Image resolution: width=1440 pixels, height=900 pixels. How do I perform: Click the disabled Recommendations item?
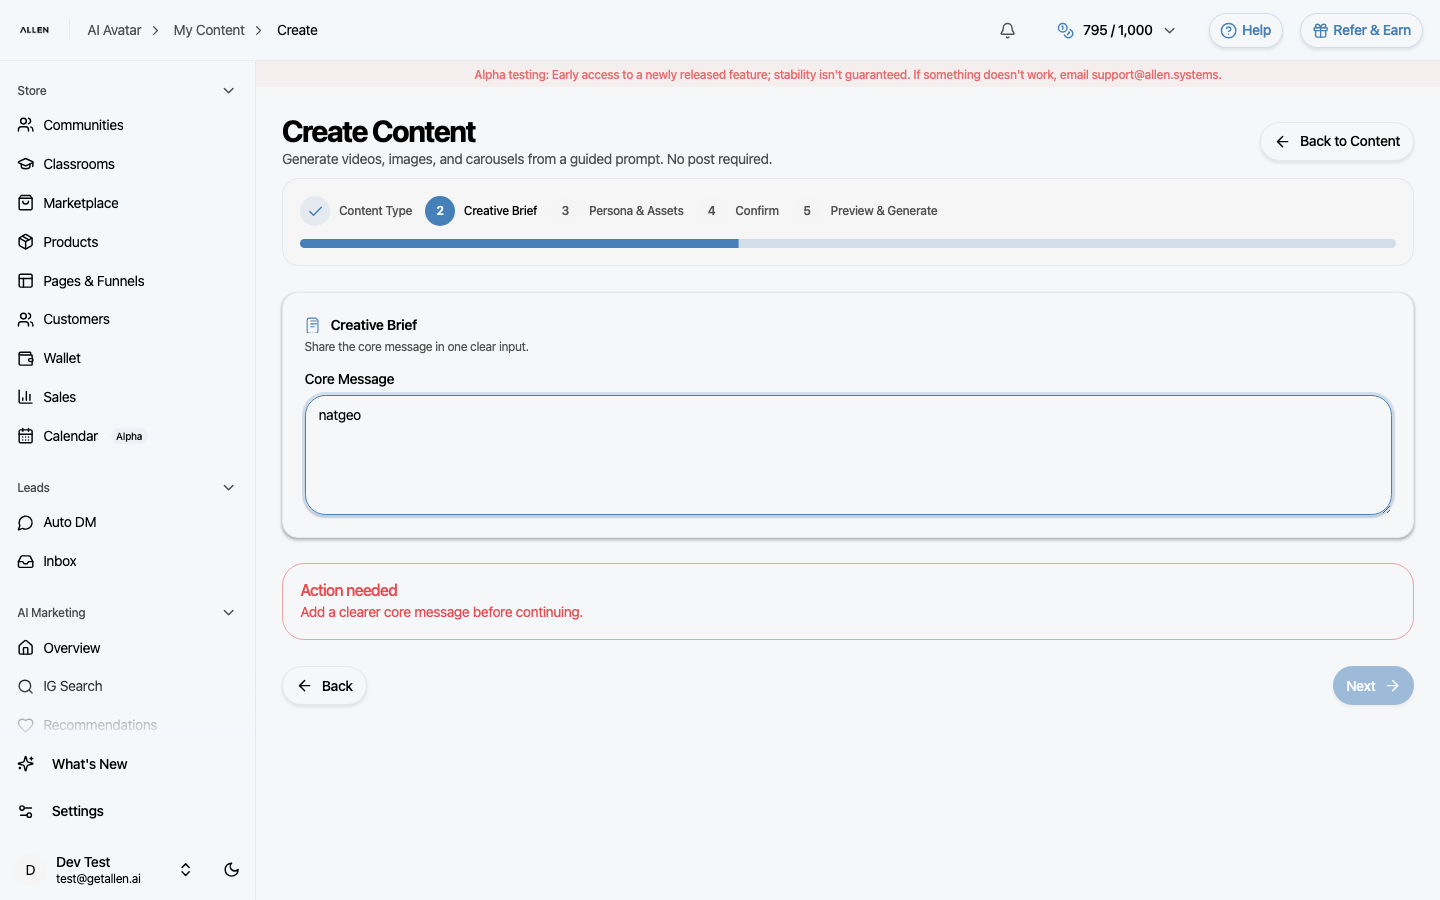pos(99,724)
